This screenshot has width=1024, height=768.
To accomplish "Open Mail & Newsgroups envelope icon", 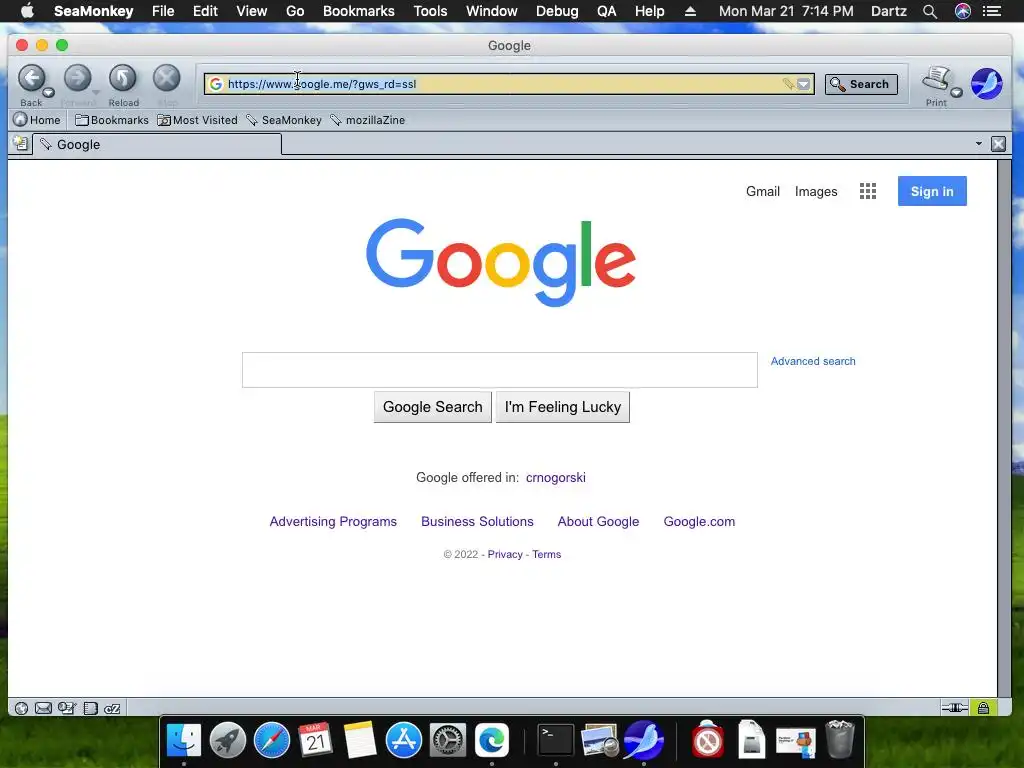I will tap(43, 708).
